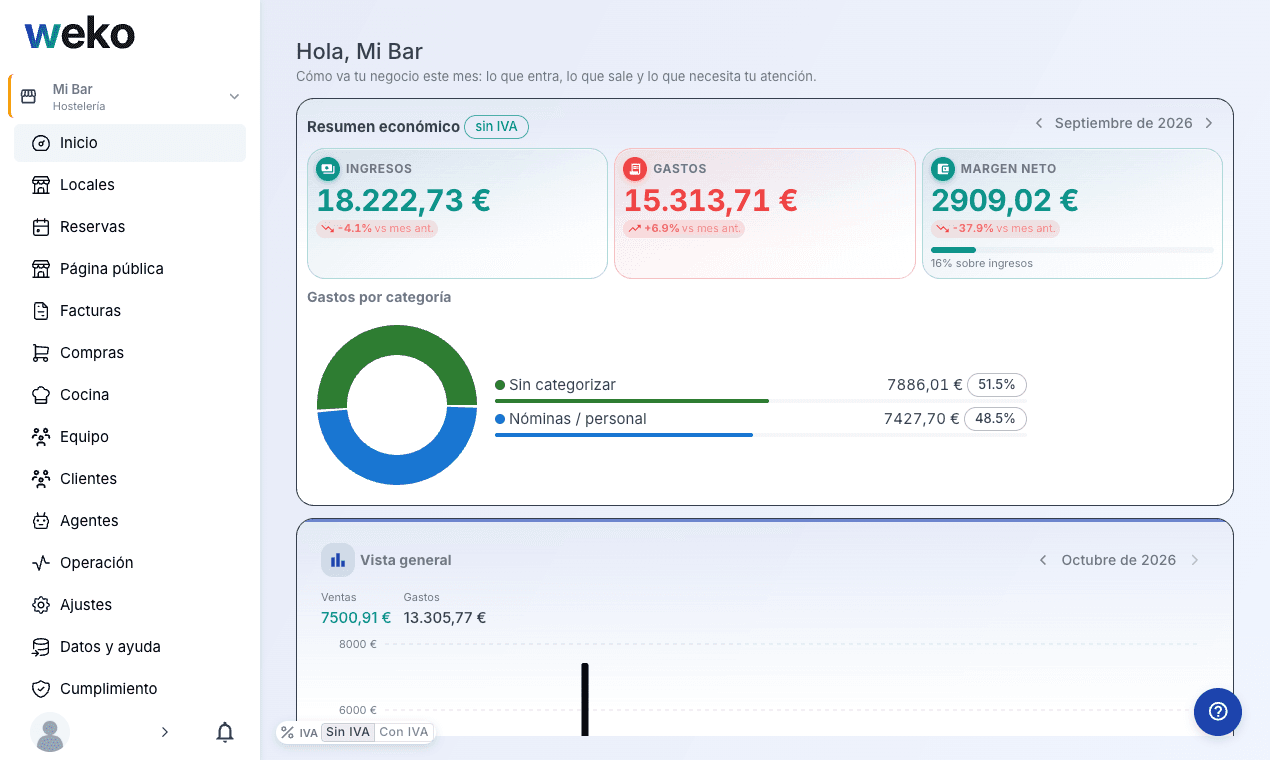
Task: Click the weko logo
Action: (x=80, y=35)
